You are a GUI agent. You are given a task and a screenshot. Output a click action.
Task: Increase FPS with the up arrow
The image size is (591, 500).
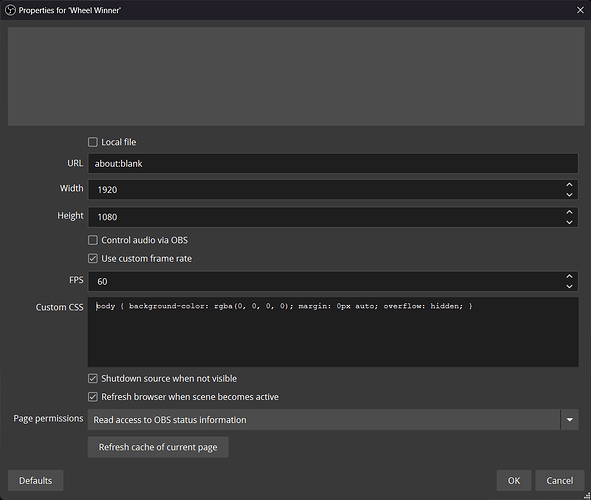[x=569, y=277]
